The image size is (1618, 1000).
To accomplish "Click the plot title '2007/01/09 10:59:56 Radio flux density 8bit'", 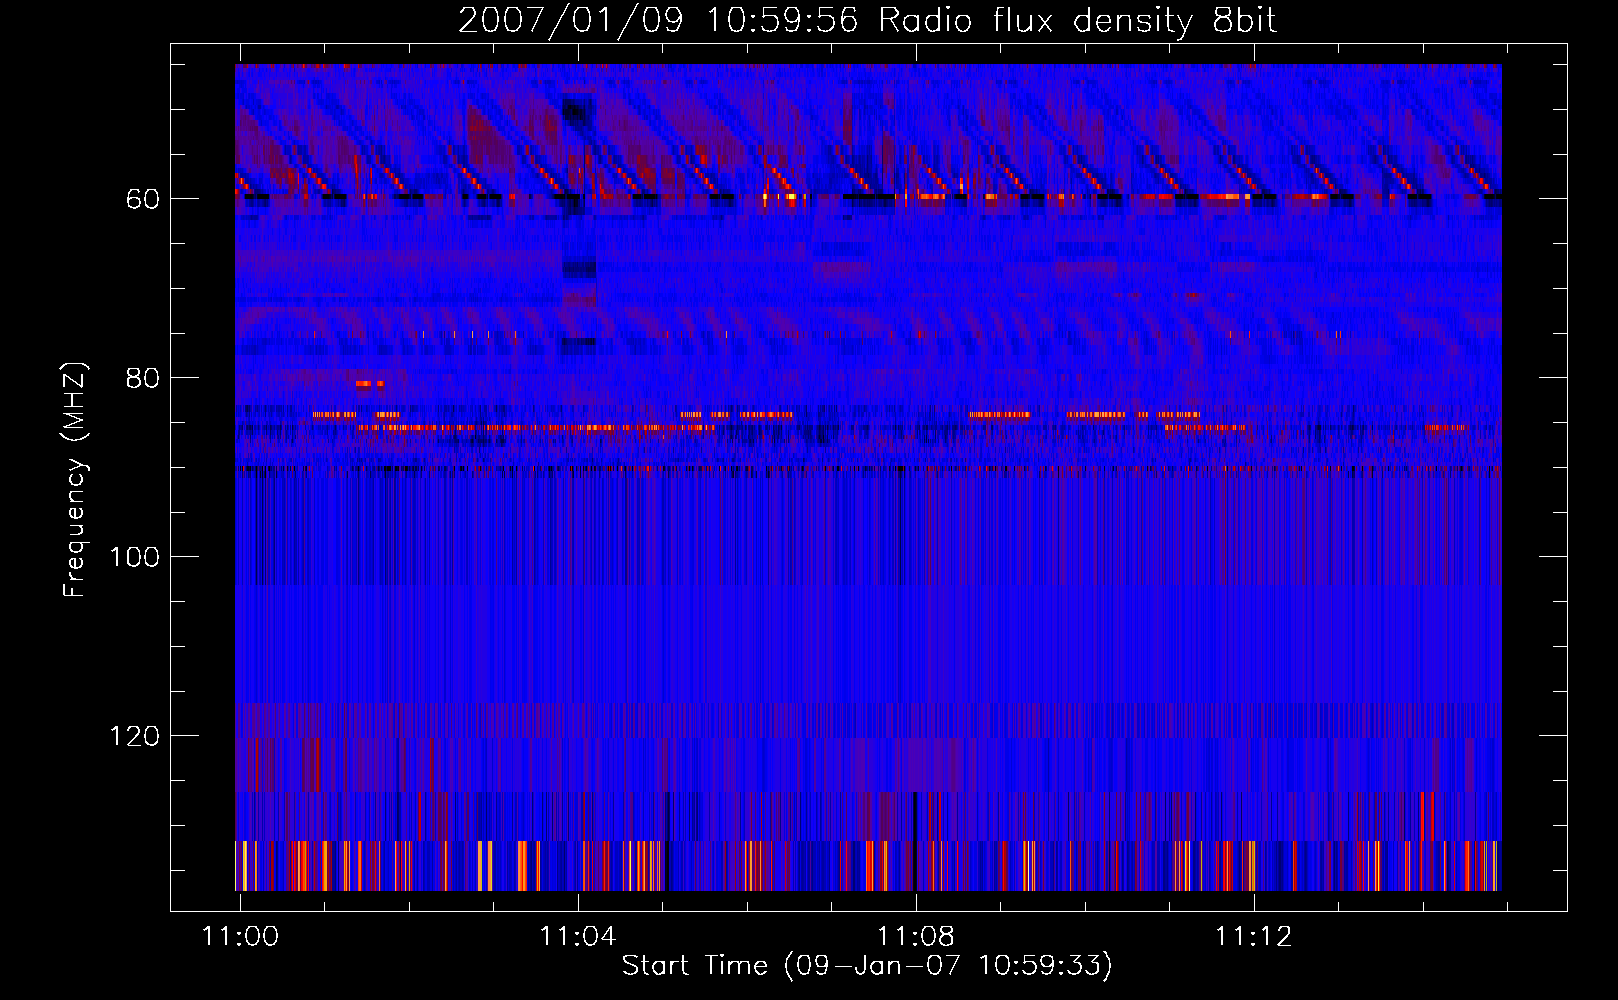I will (x=868, y=21).
